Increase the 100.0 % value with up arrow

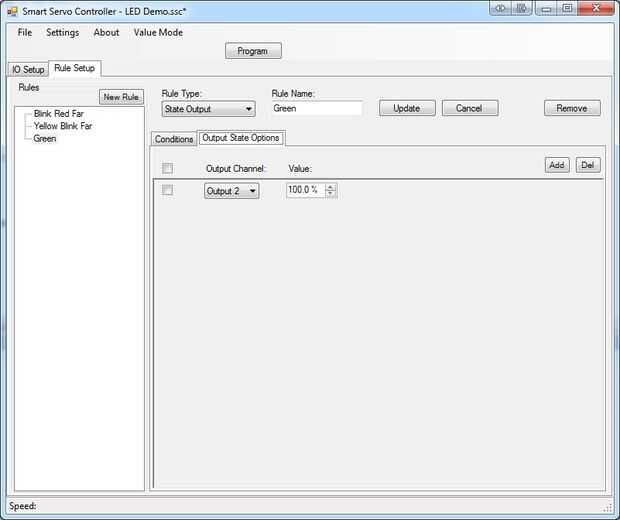click(x=331, y=187)
